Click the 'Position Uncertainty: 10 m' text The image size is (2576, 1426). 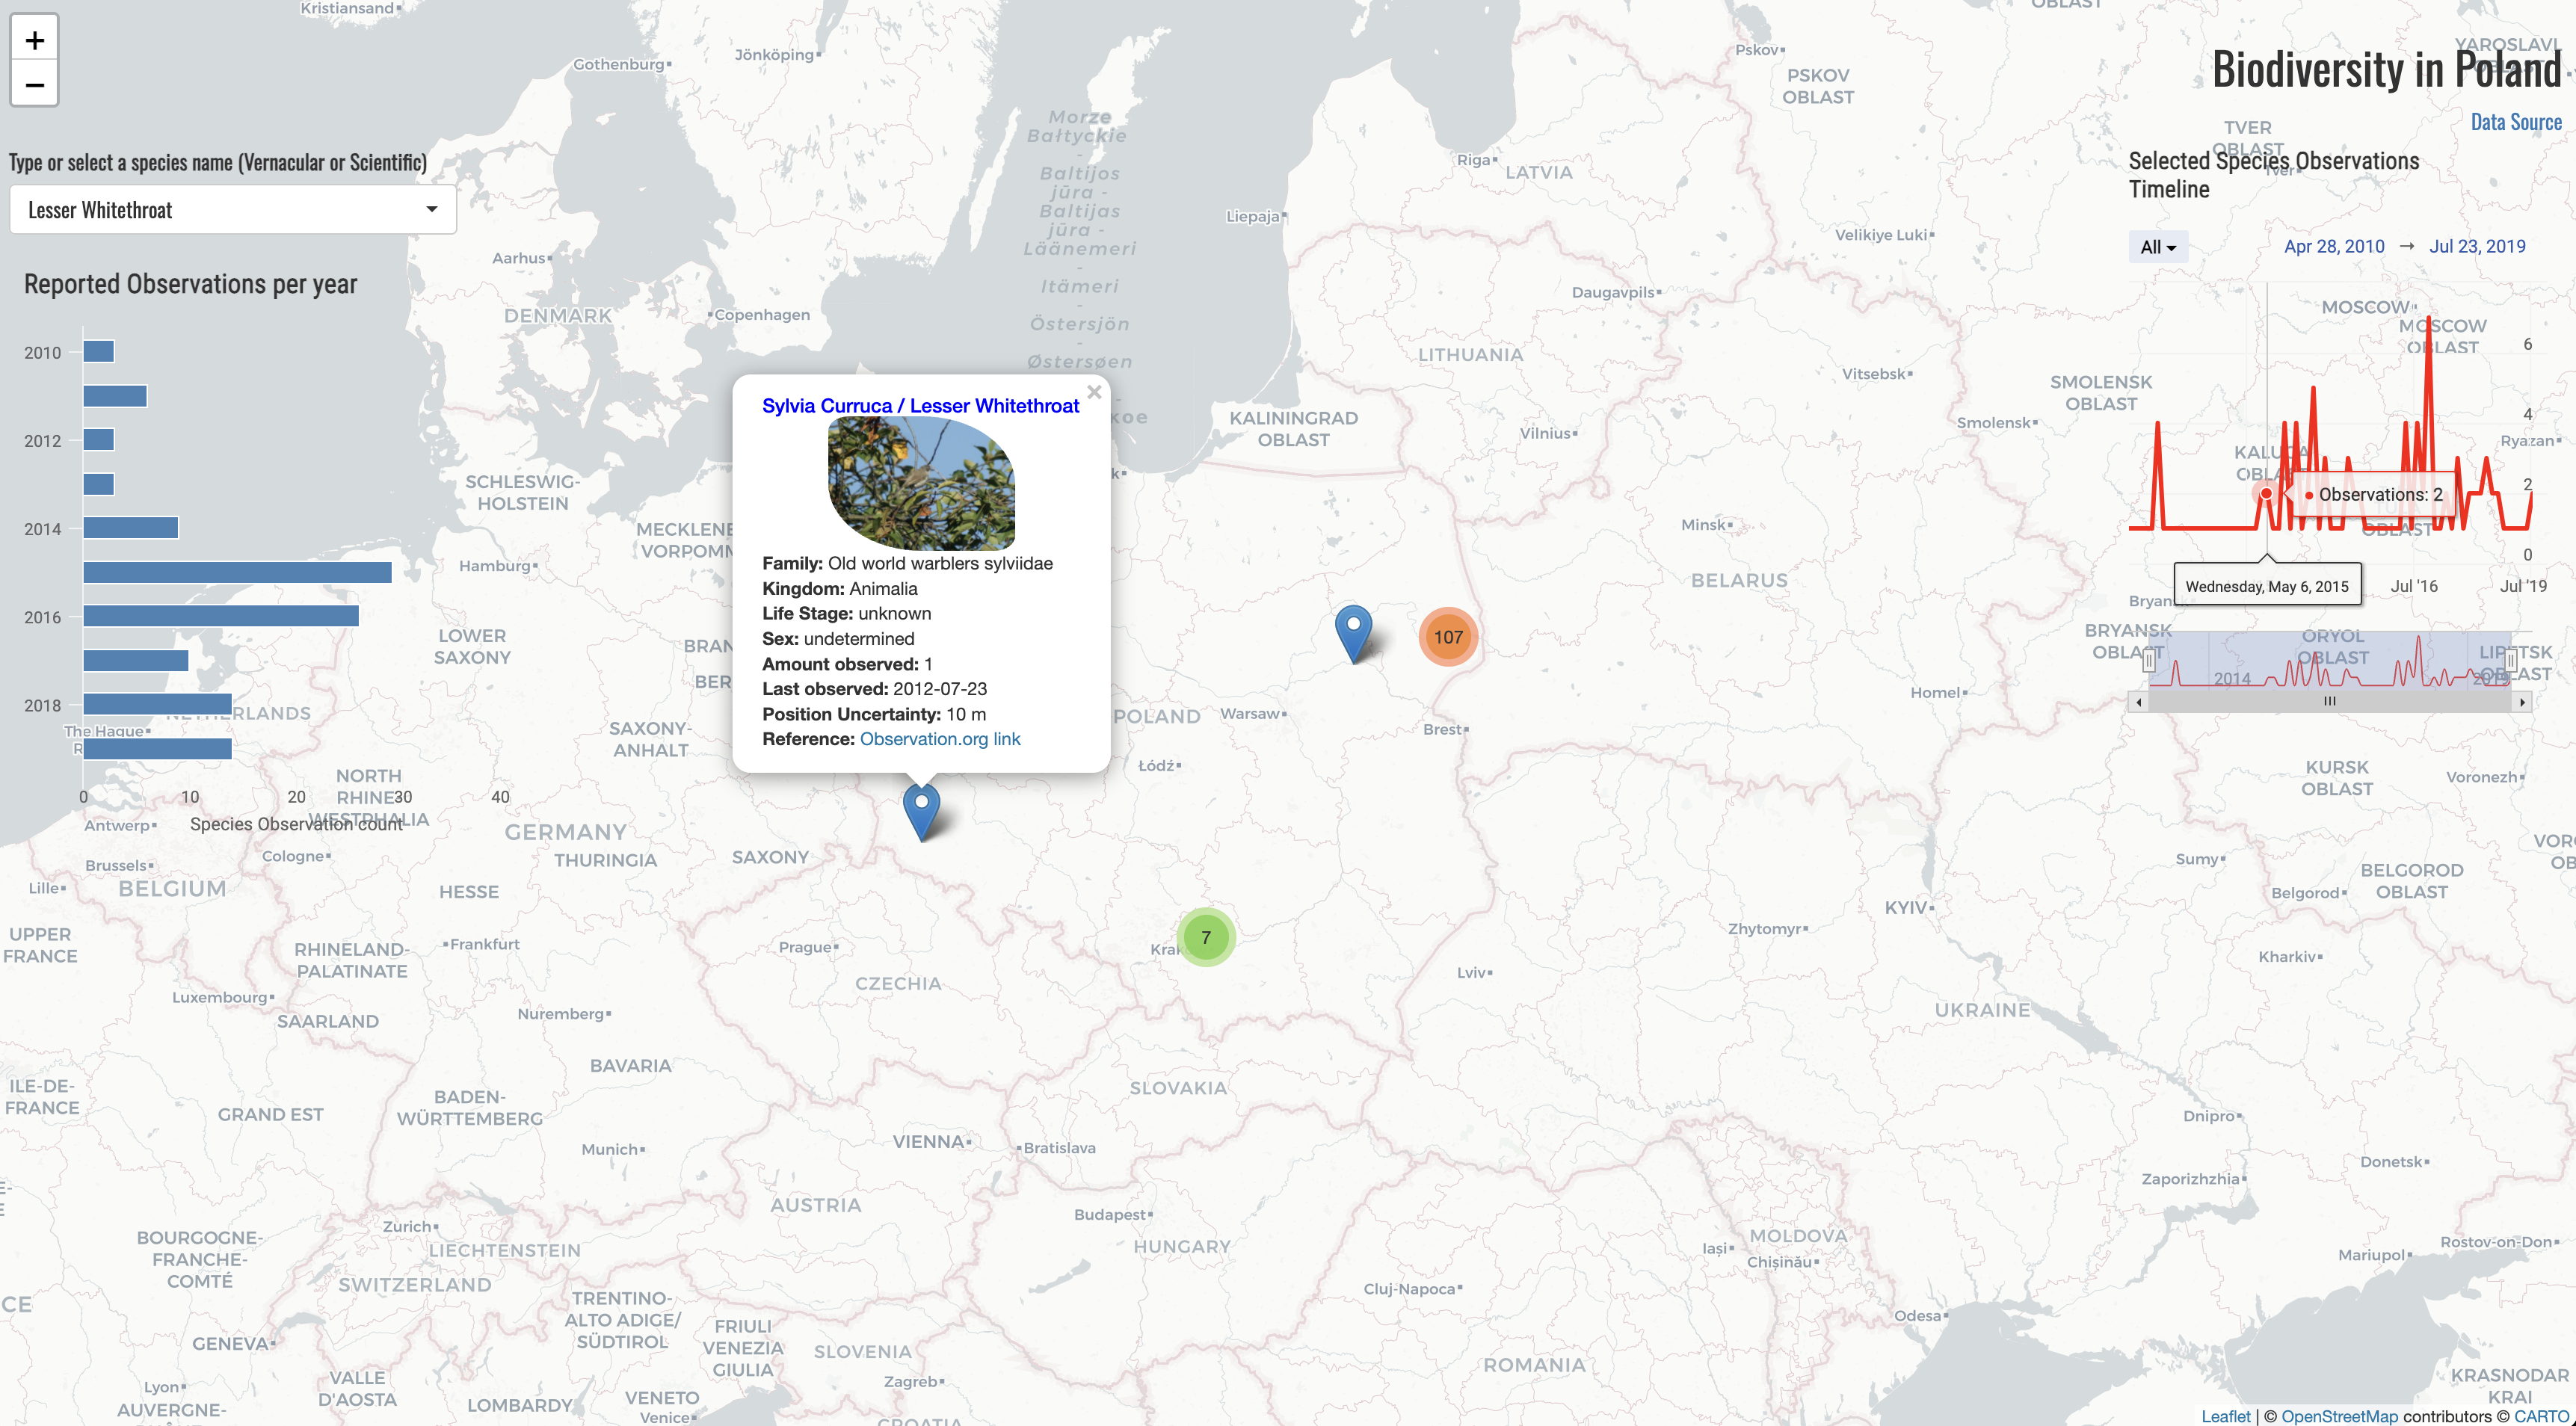(874, 714)
